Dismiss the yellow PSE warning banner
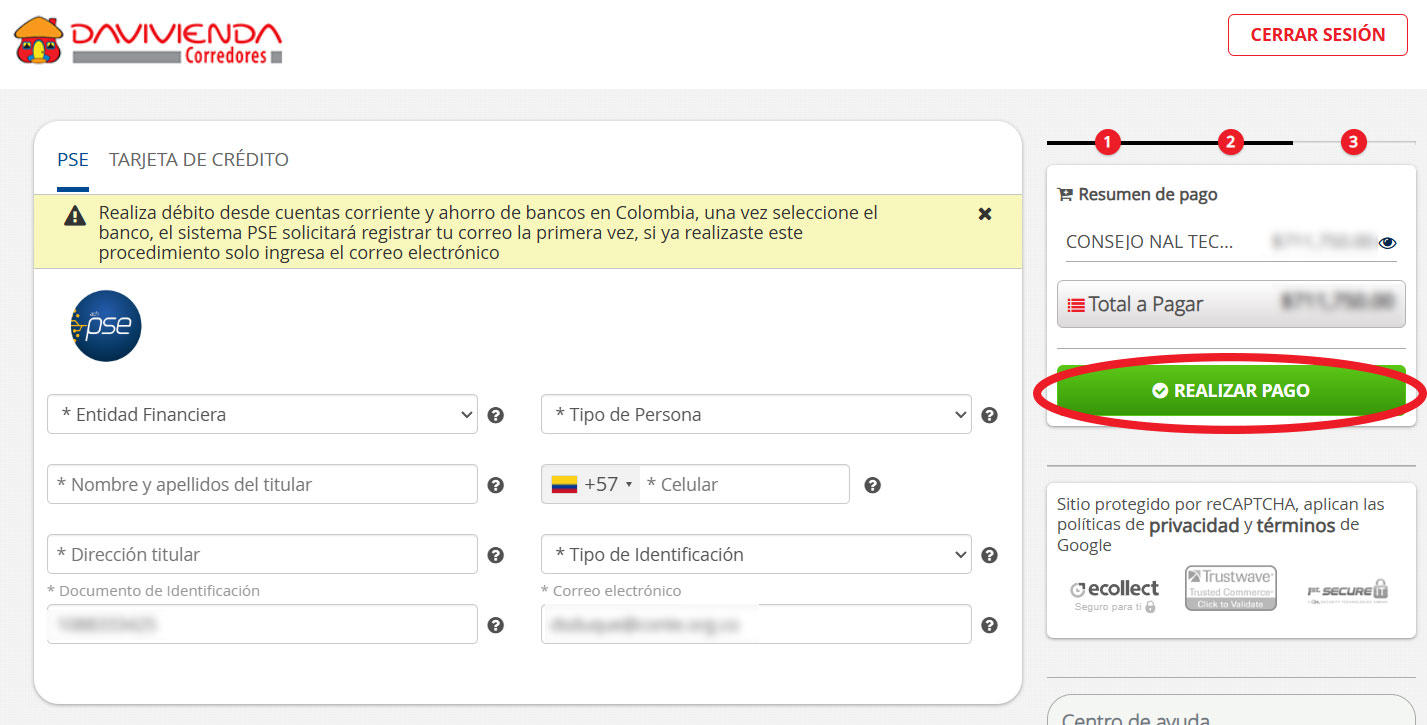 tap(984, 214)
